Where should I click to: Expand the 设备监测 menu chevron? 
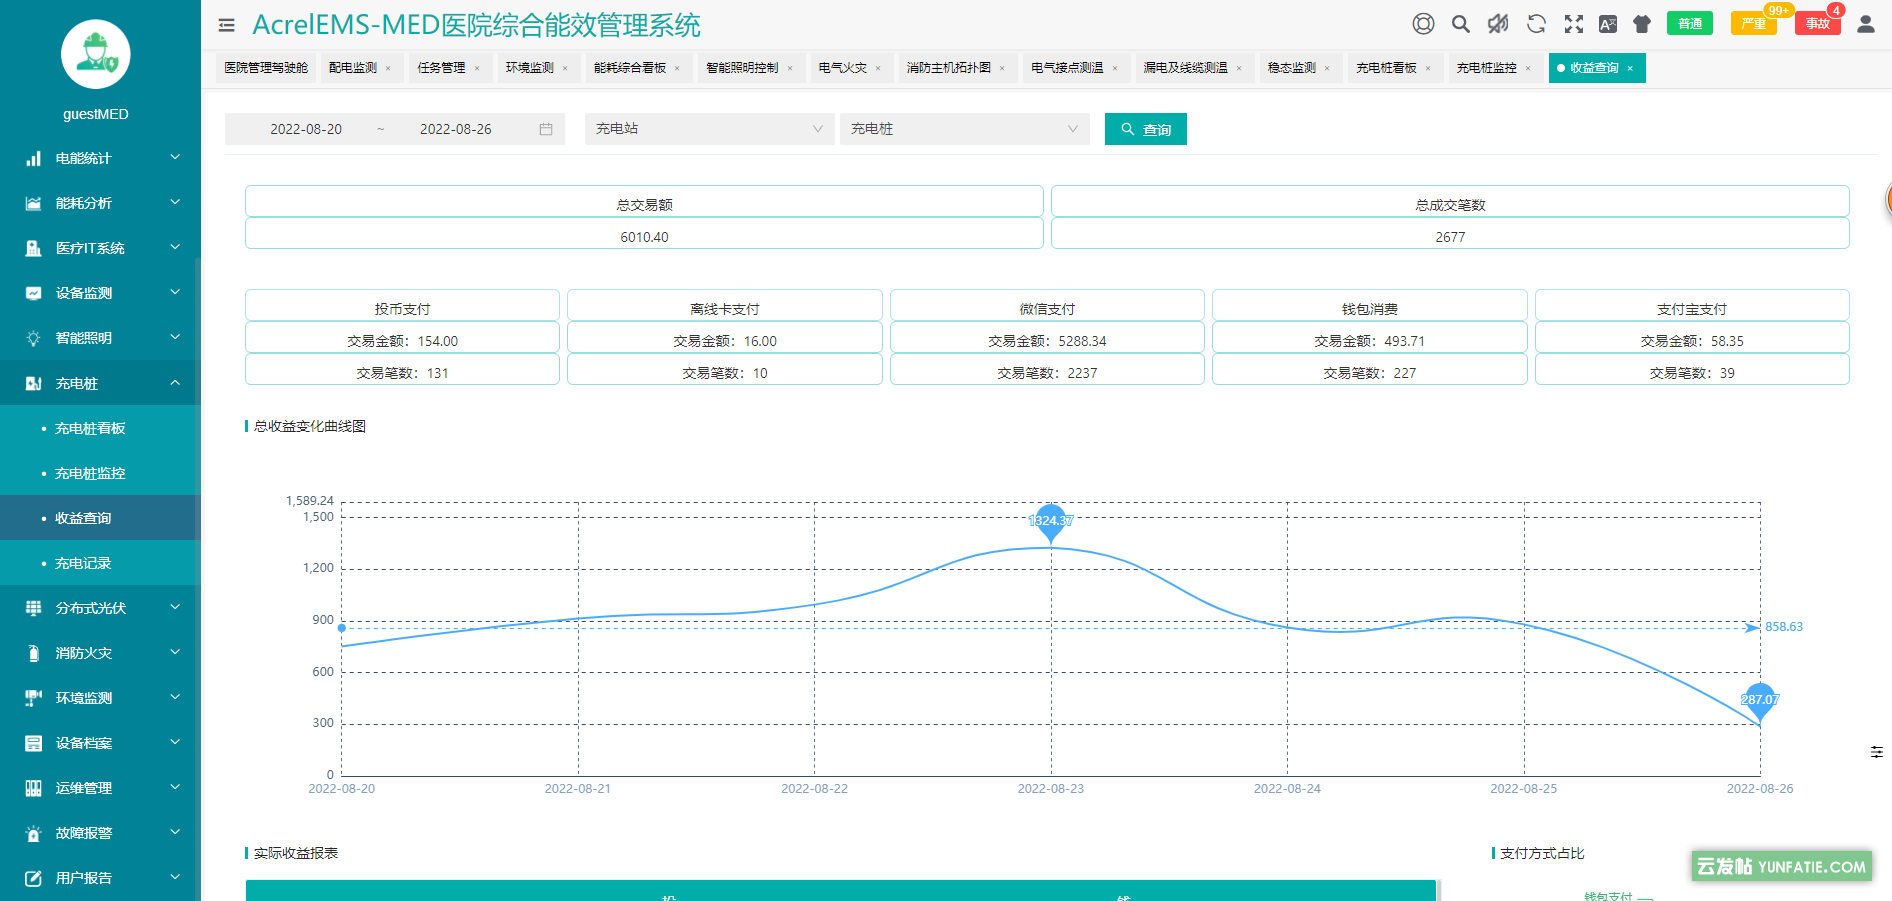coord(175,292)
